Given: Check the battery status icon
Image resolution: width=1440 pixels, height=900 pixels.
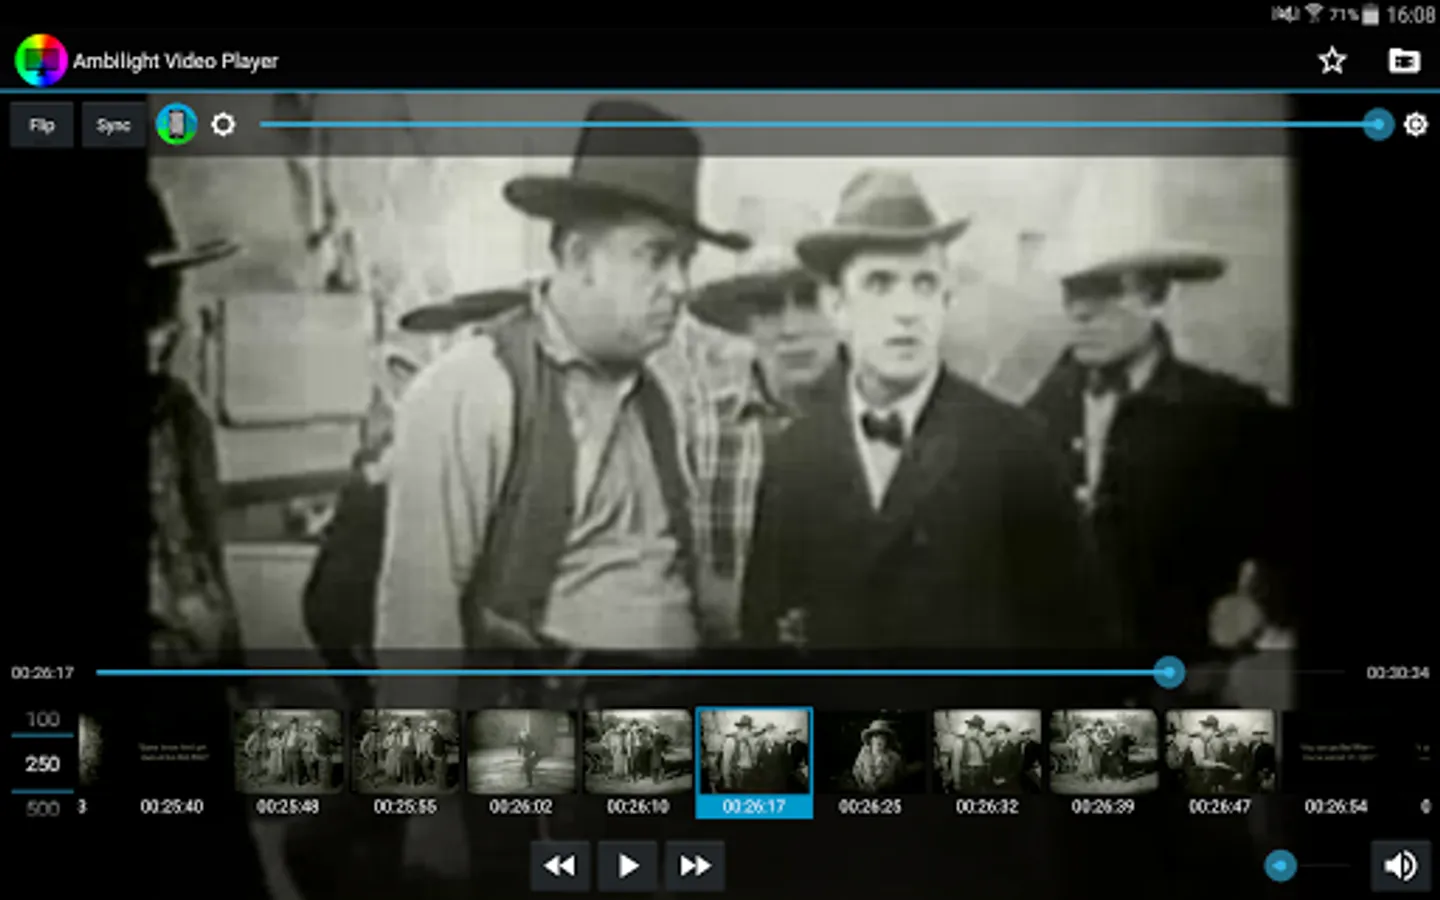Looking at the screenshot, I should tap(1370, 14).
